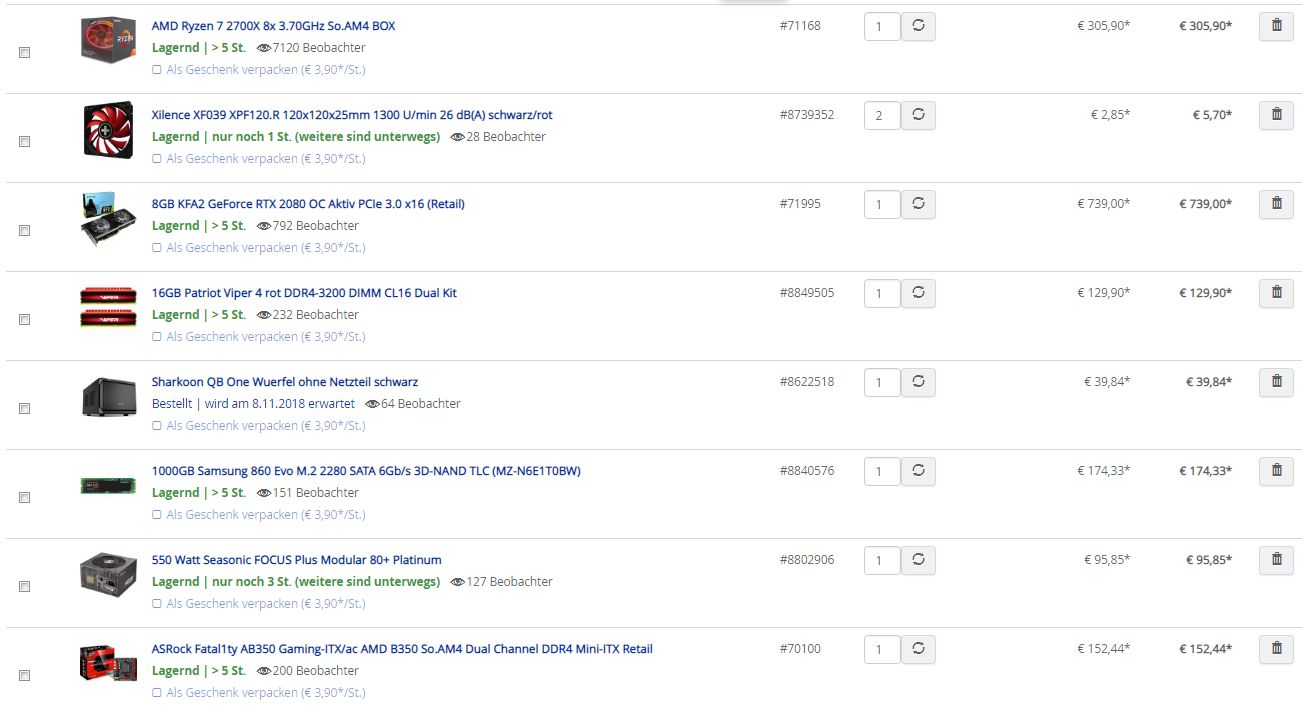The height and width of the screenshot is (715, 1302).
Task: Update quantity of Patriot Viper 4 RAM
Action: [x=918, y=293]
